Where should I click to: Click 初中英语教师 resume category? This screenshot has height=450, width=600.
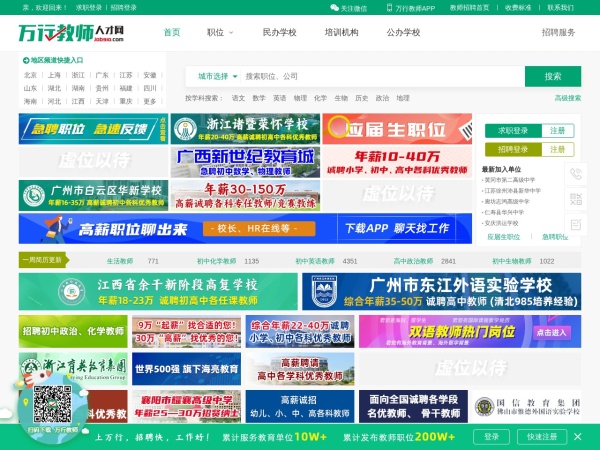[315, 261]
